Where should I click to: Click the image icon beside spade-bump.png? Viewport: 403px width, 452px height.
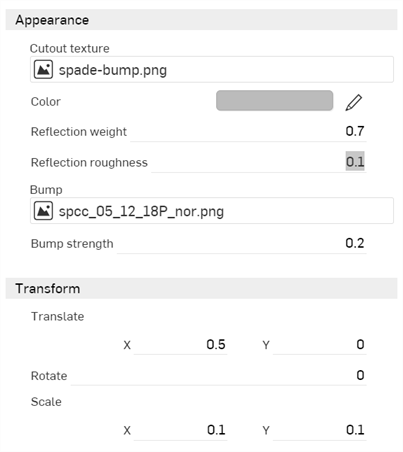[43, 70]
